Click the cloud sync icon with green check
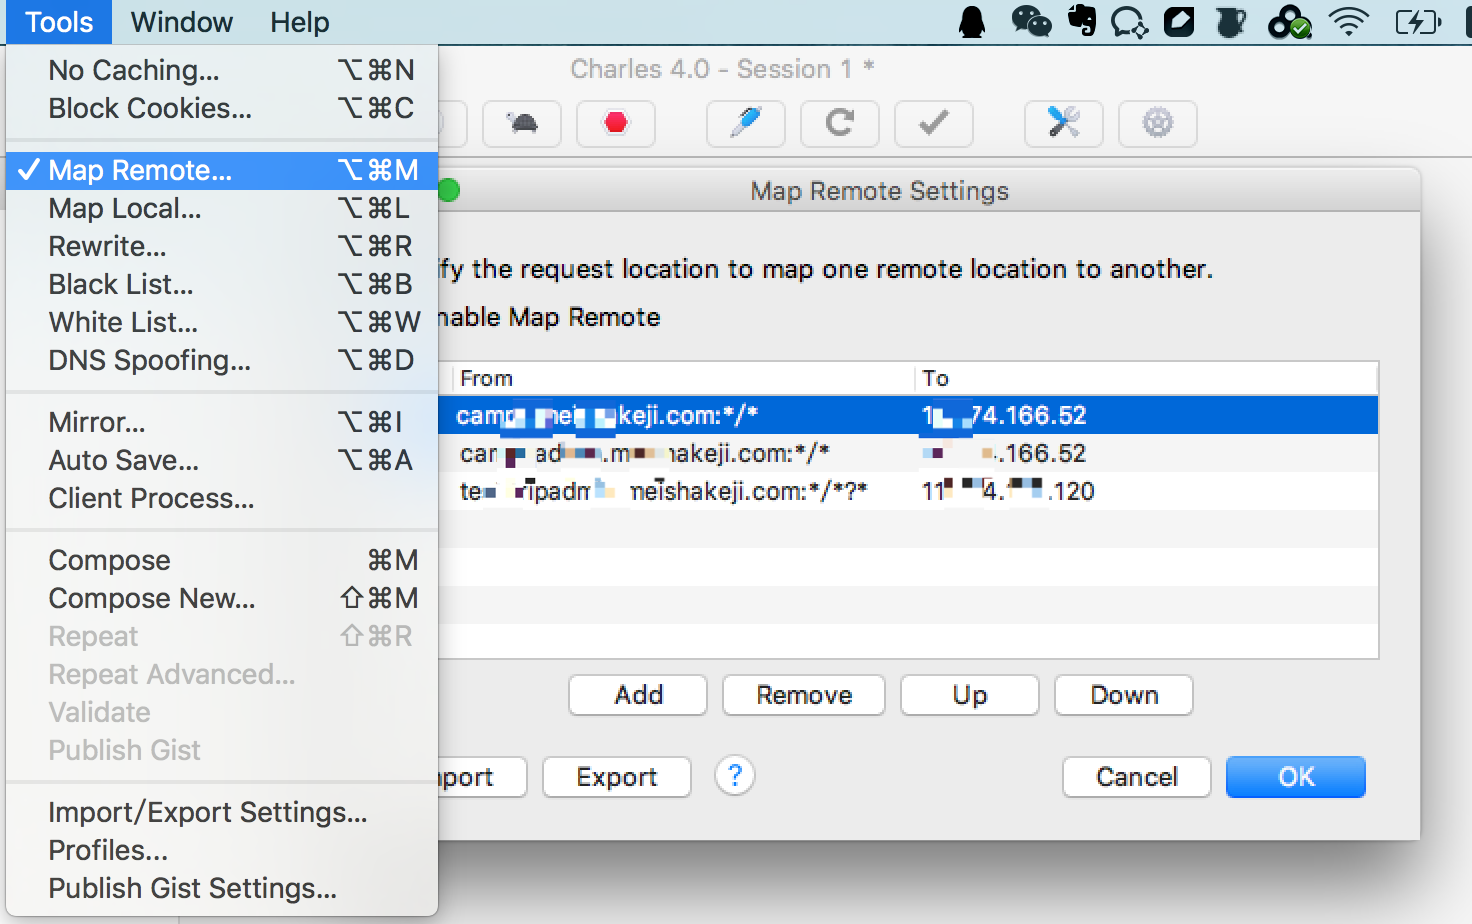Screen dimensions: 1472x924 [1289, 22]
